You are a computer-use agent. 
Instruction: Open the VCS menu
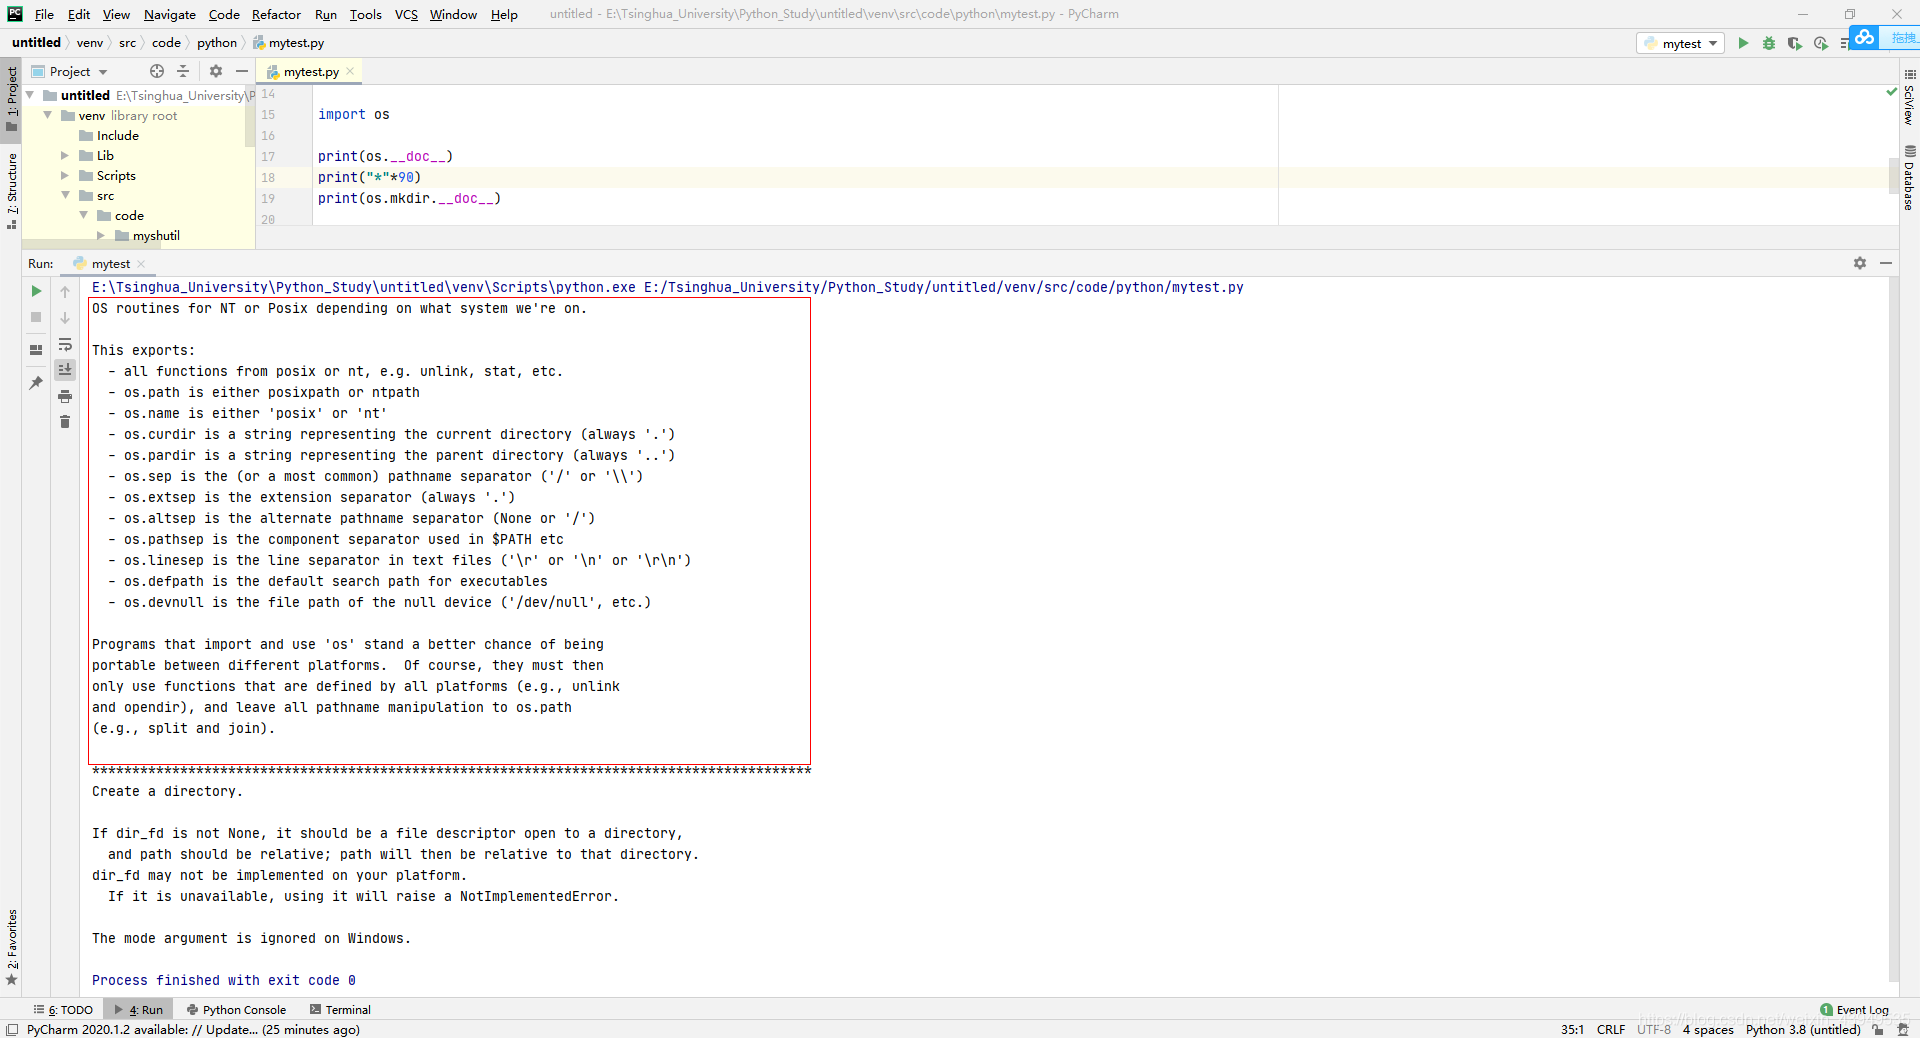click(406, 14)
